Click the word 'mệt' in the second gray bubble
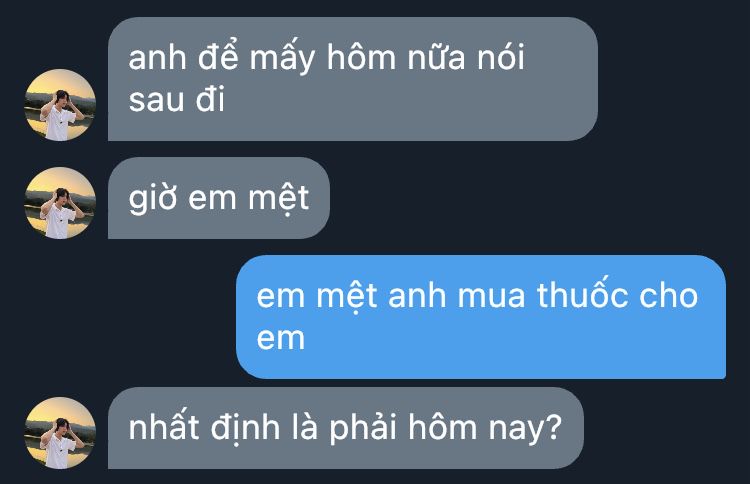Viewport: 750px width, 484px height. pos(278,199)
